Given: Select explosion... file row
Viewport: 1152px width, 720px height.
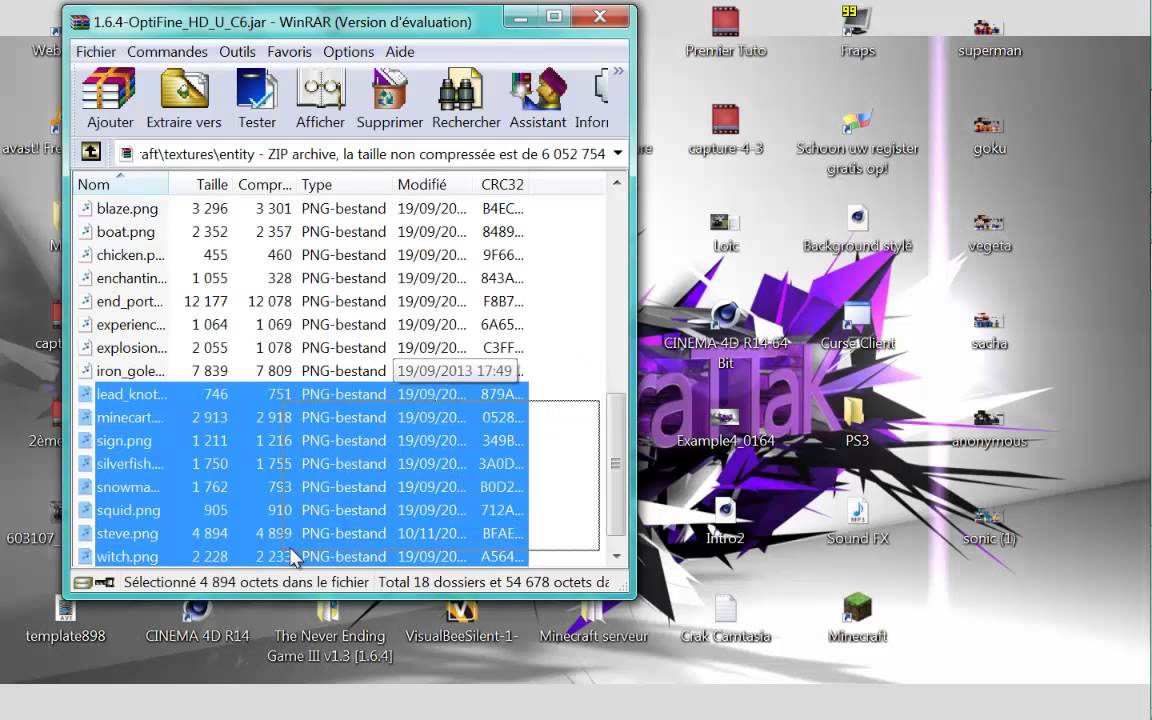Looking at the screenshot, I should (x=301, y=348).
